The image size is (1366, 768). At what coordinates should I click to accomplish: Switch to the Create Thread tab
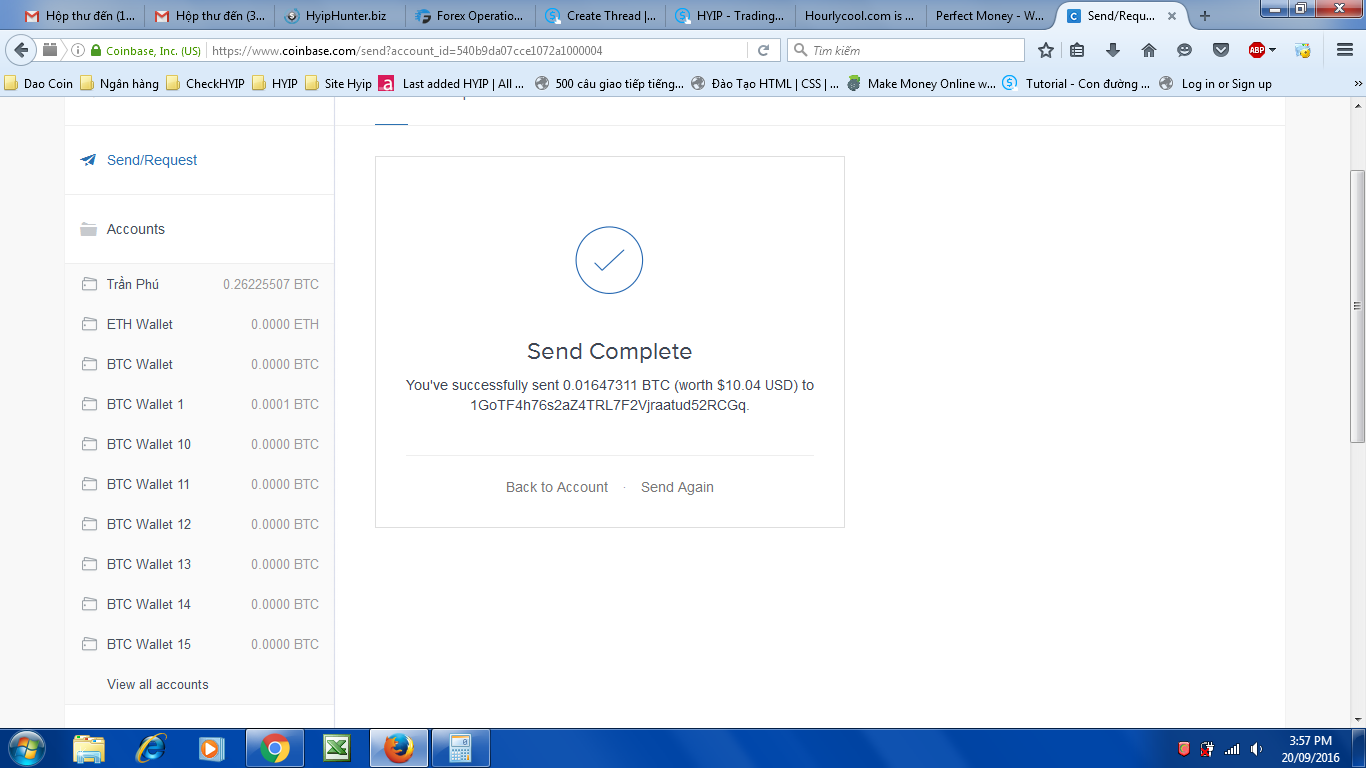(600, 16)
